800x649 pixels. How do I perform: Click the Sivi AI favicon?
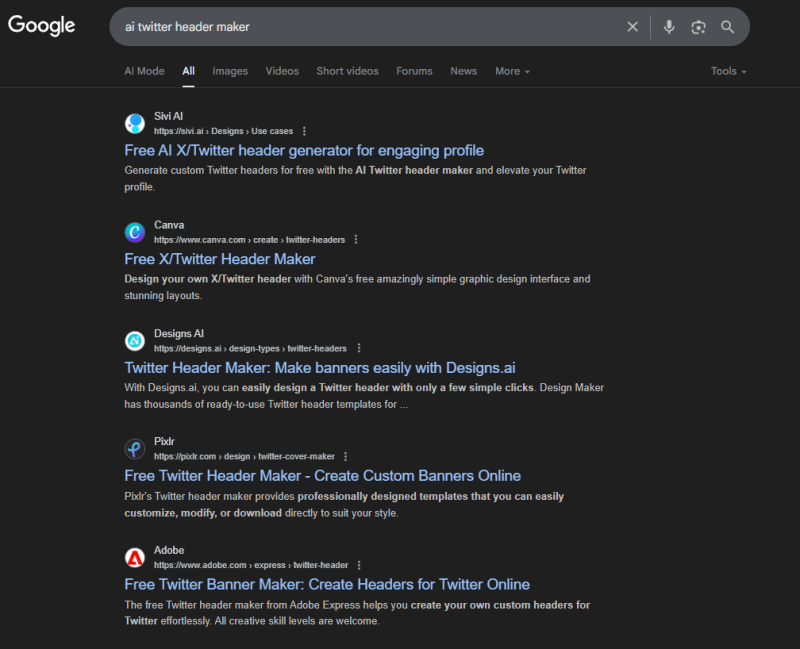[x=135, y=123]
